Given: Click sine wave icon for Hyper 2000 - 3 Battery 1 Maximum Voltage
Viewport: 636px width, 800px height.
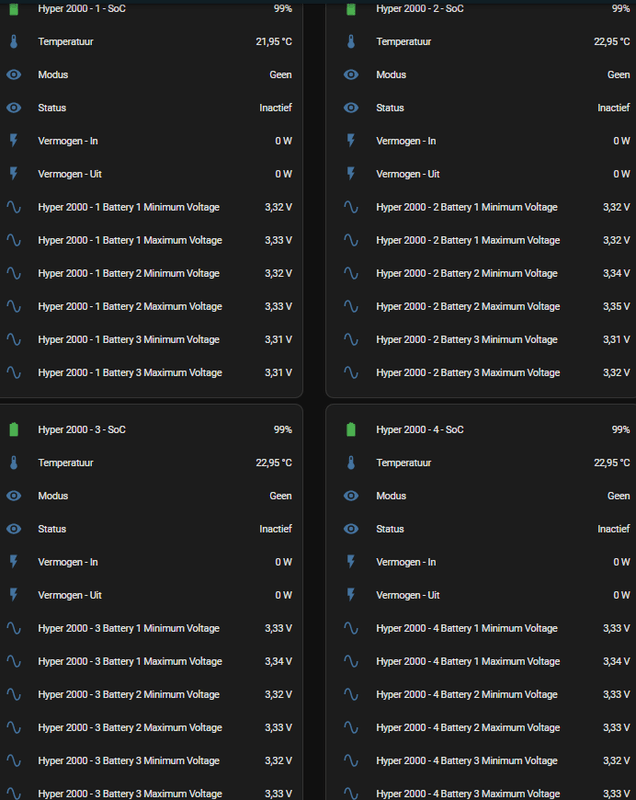Looking at the screenshot, I should click(14, 661).
